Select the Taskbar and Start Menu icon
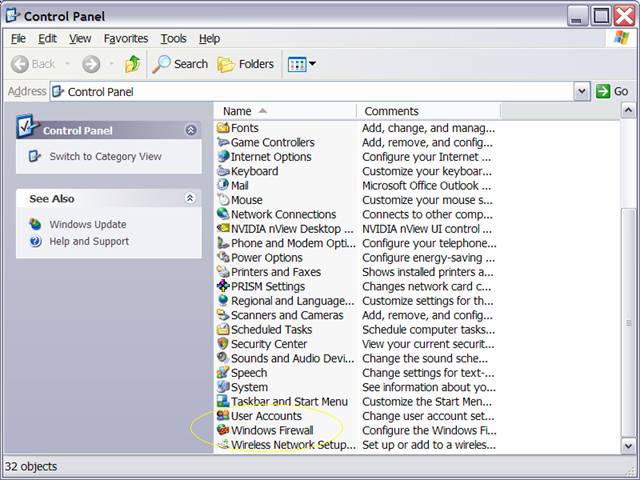Image resolution: width=640 pixels, height=480 pixels. click(x=223, y=401)
